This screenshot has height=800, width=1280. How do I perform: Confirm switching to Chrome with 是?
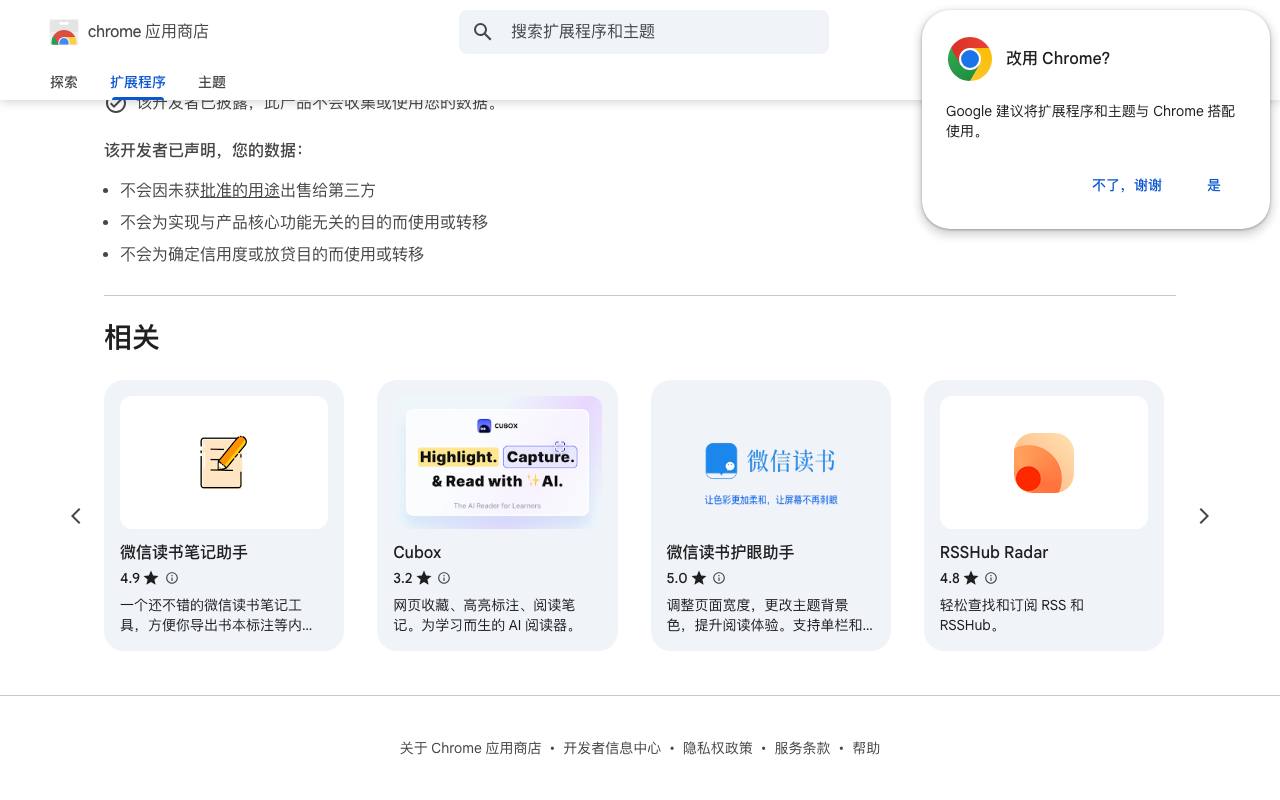[x=1214, y=185]
